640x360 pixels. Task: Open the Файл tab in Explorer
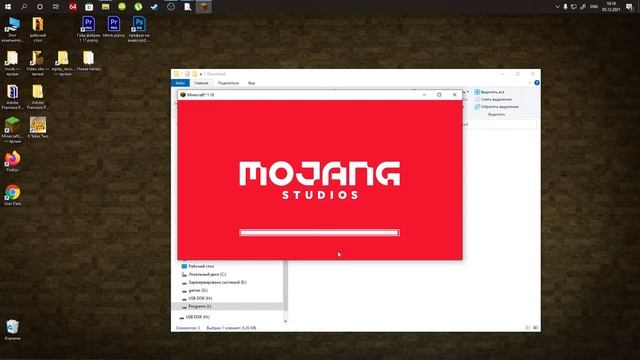pyautogui.click(x=180, y=83)
